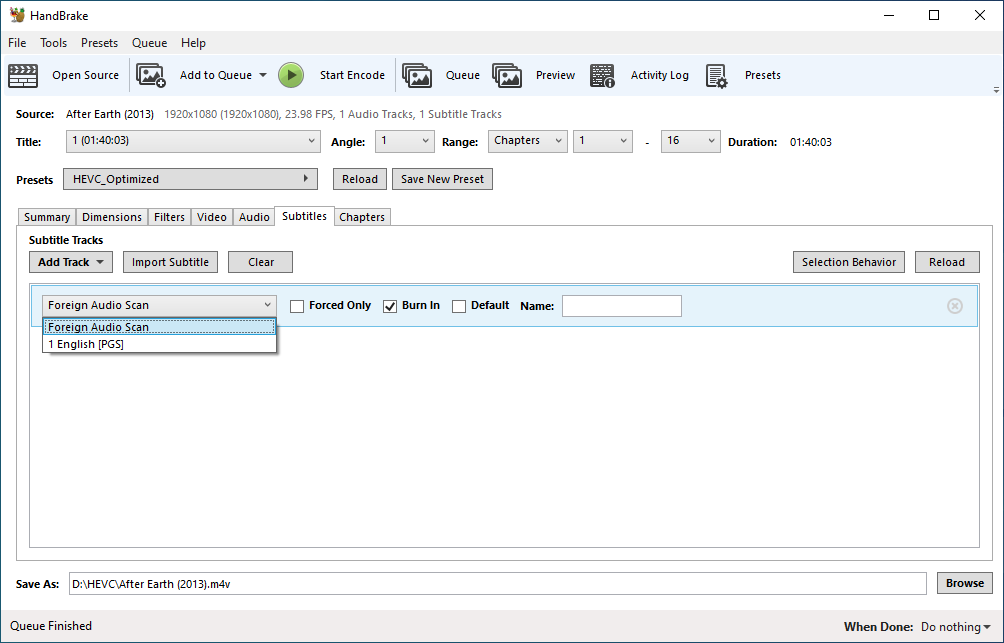Screen dimensions: 1004x643
Task: Click the Save As path field
Action: click(x=498, y=583)
